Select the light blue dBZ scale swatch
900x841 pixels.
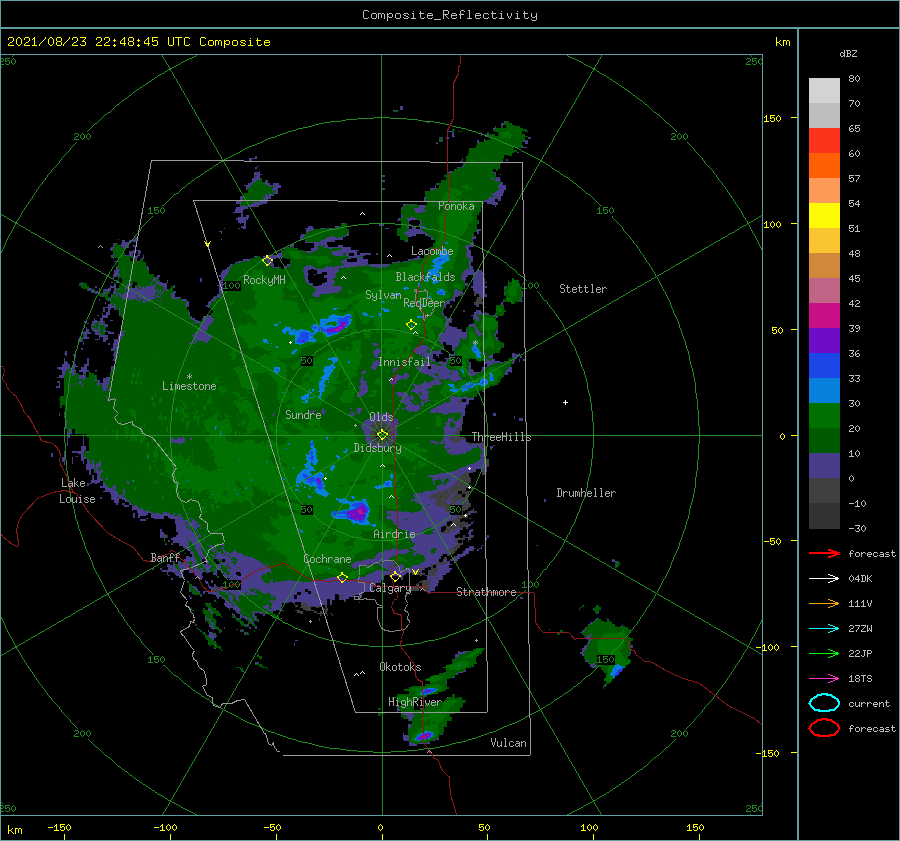tap(824, 390)
